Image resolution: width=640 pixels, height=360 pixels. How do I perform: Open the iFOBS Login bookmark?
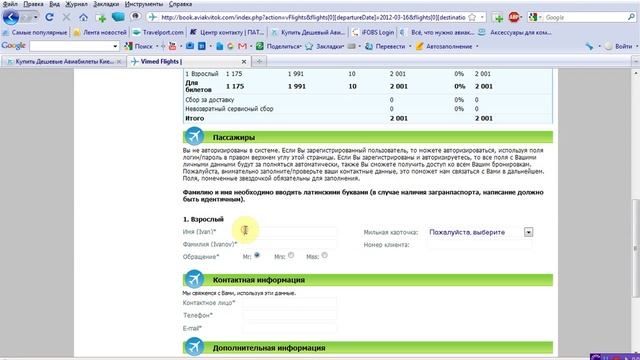point(373,32)
